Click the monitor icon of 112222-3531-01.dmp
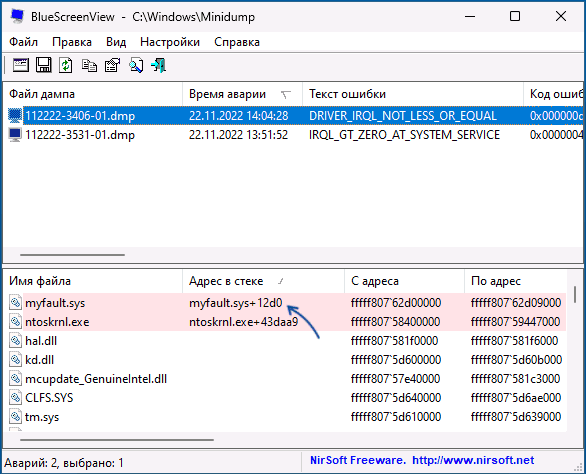 tap(15, 135)
